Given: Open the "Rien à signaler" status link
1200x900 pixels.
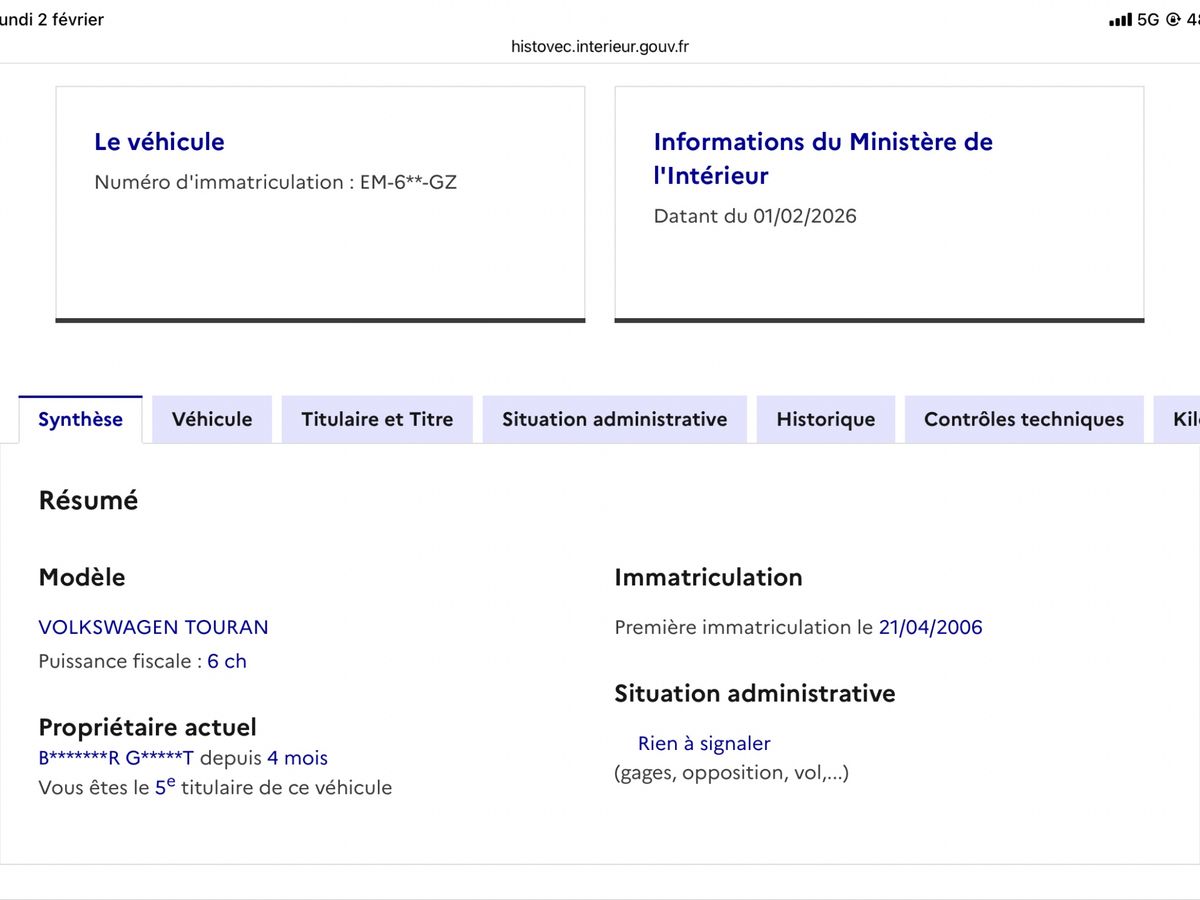Looking at the screenshot, I should tap(704, 743).
